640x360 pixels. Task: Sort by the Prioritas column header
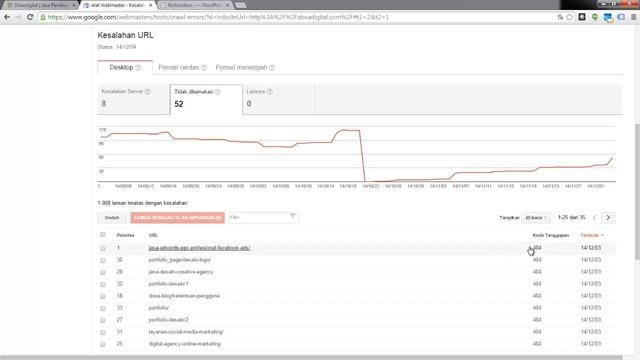click(125, 235)
